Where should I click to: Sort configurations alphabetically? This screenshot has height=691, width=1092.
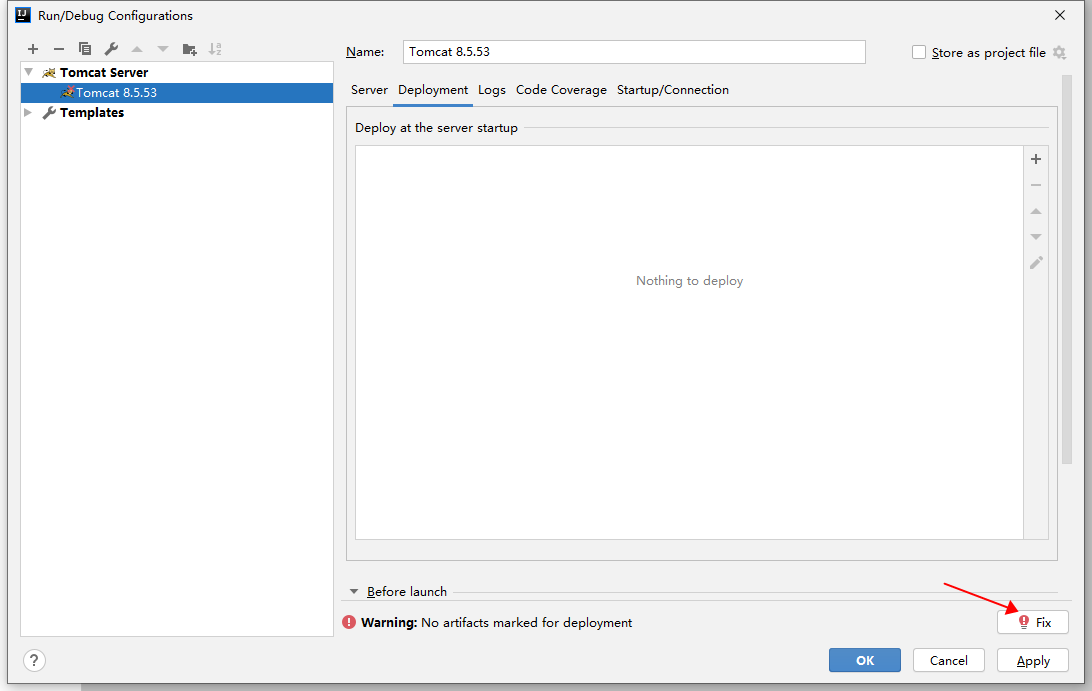[x=215, y=49]
